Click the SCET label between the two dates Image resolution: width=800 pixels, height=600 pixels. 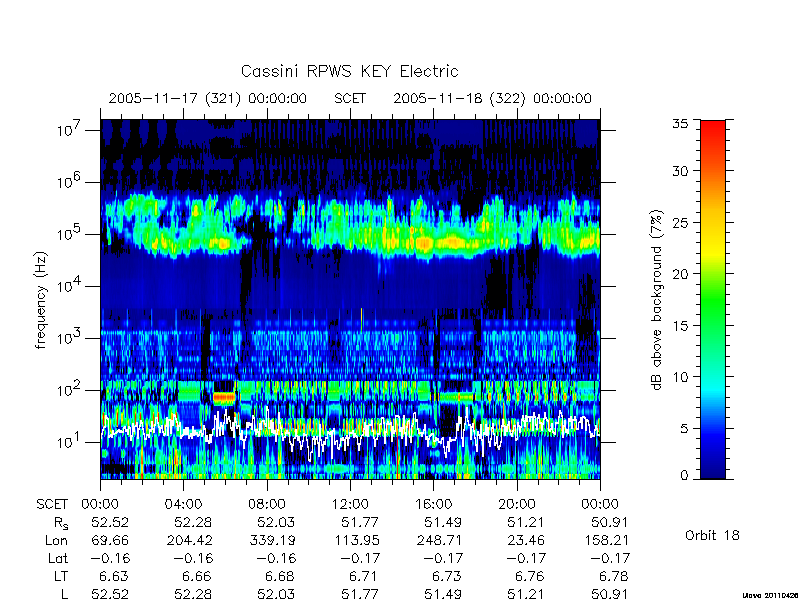coord(350,98)
